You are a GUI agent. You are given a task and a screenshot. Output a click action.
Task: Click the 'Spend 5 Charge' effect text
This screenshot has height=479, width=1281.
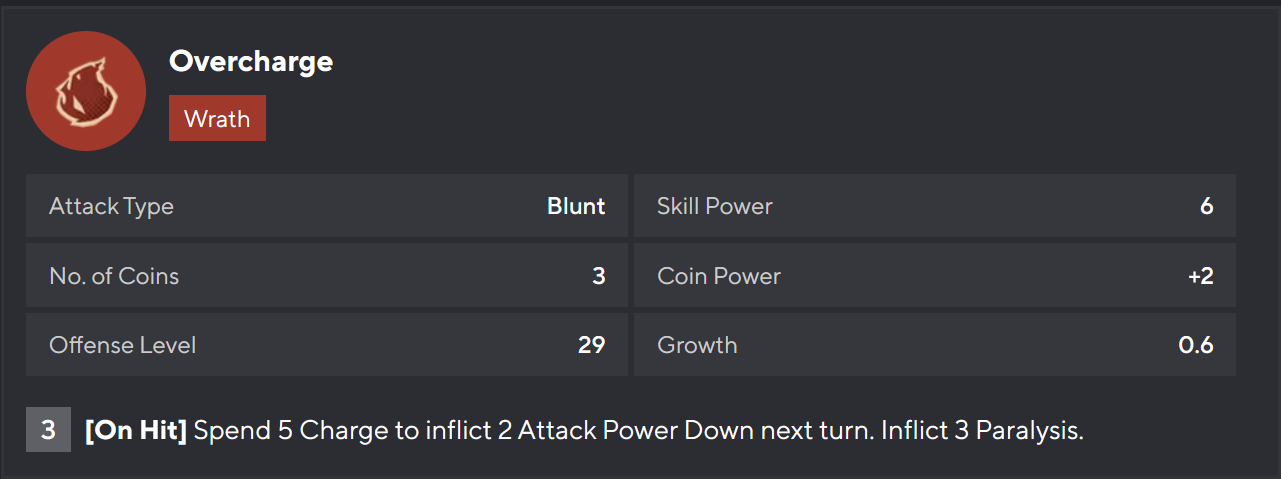coord(295,432)
